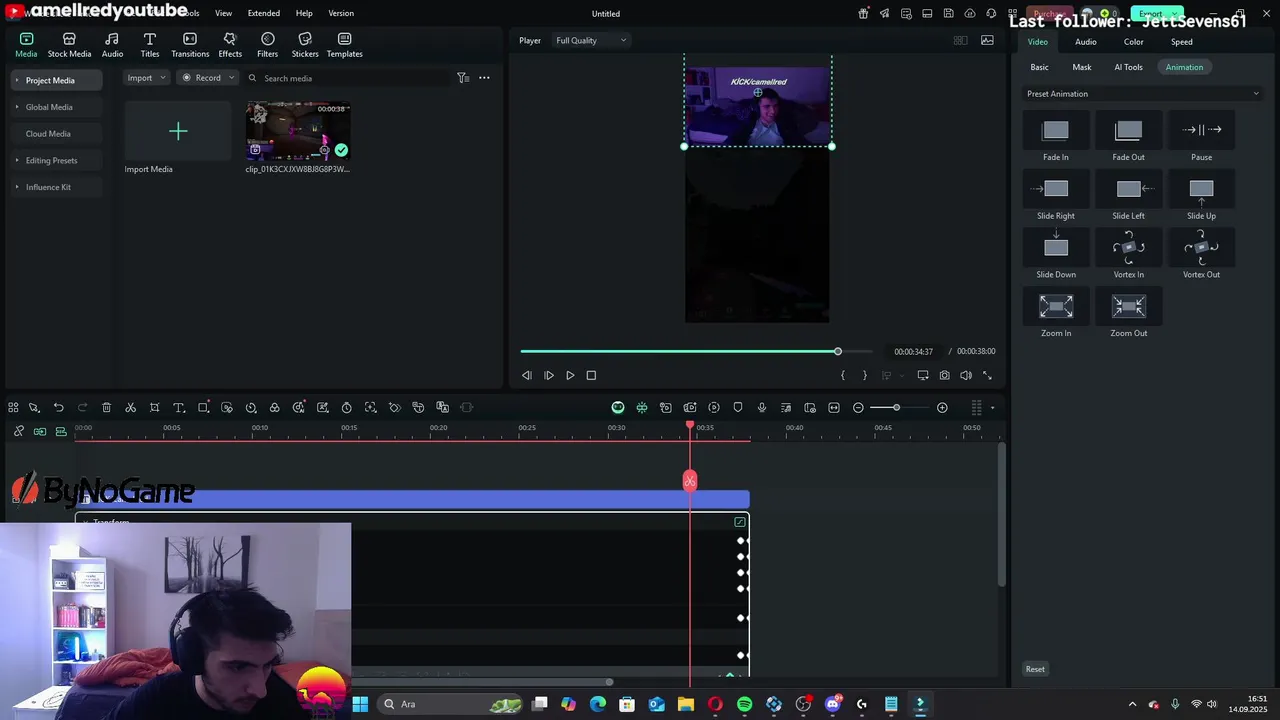
Task: Open the Import dropdown
Action: click(x=146, y=78)
